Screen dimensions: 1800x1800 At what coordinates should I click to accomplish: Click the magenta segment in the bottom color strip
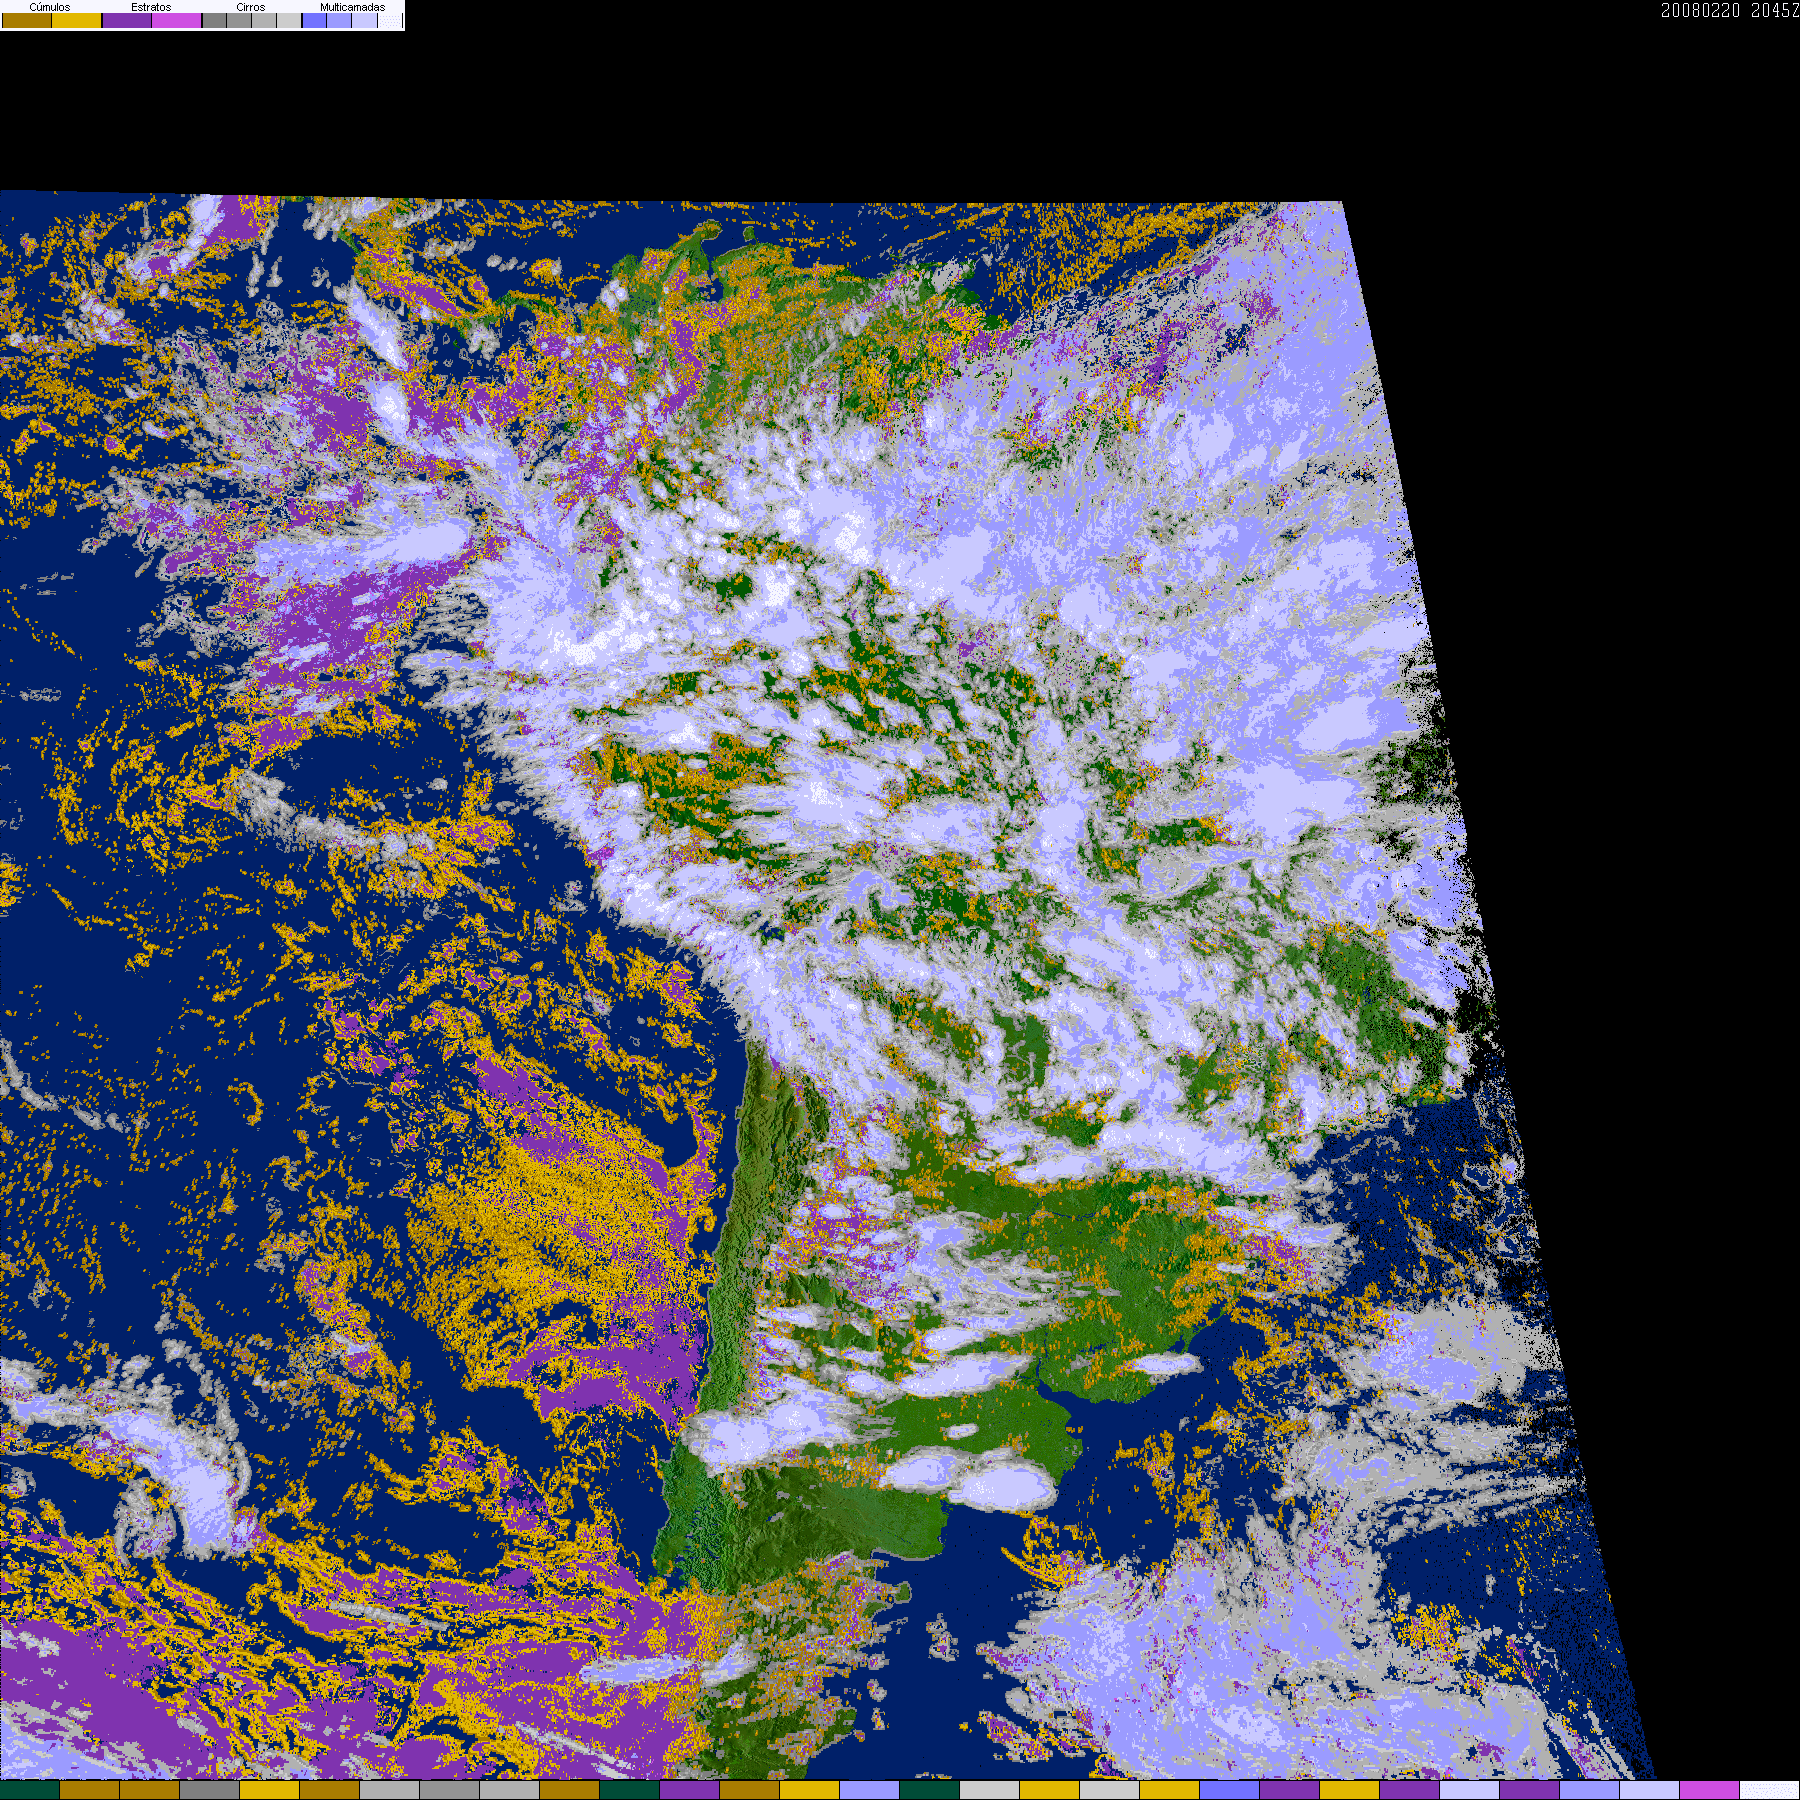click(x=1709, y=1790)
